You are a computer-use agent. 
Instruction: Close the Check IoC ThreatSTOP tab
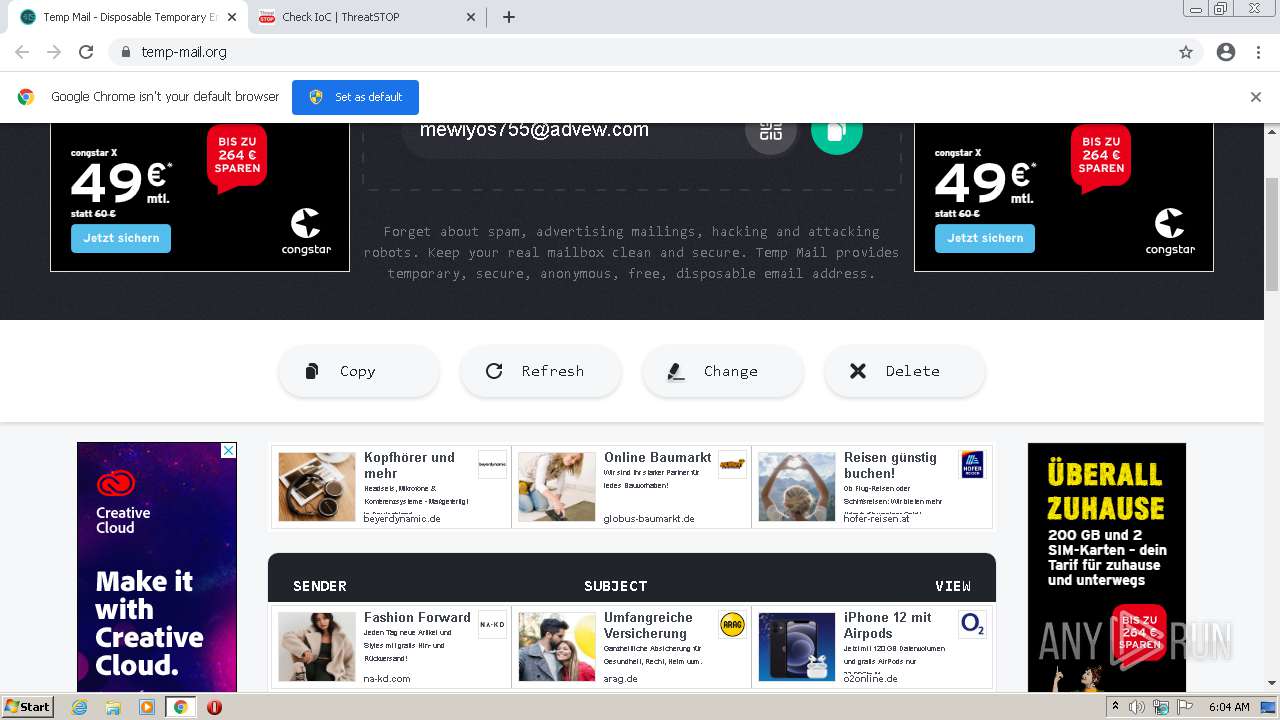click(472, 17)
